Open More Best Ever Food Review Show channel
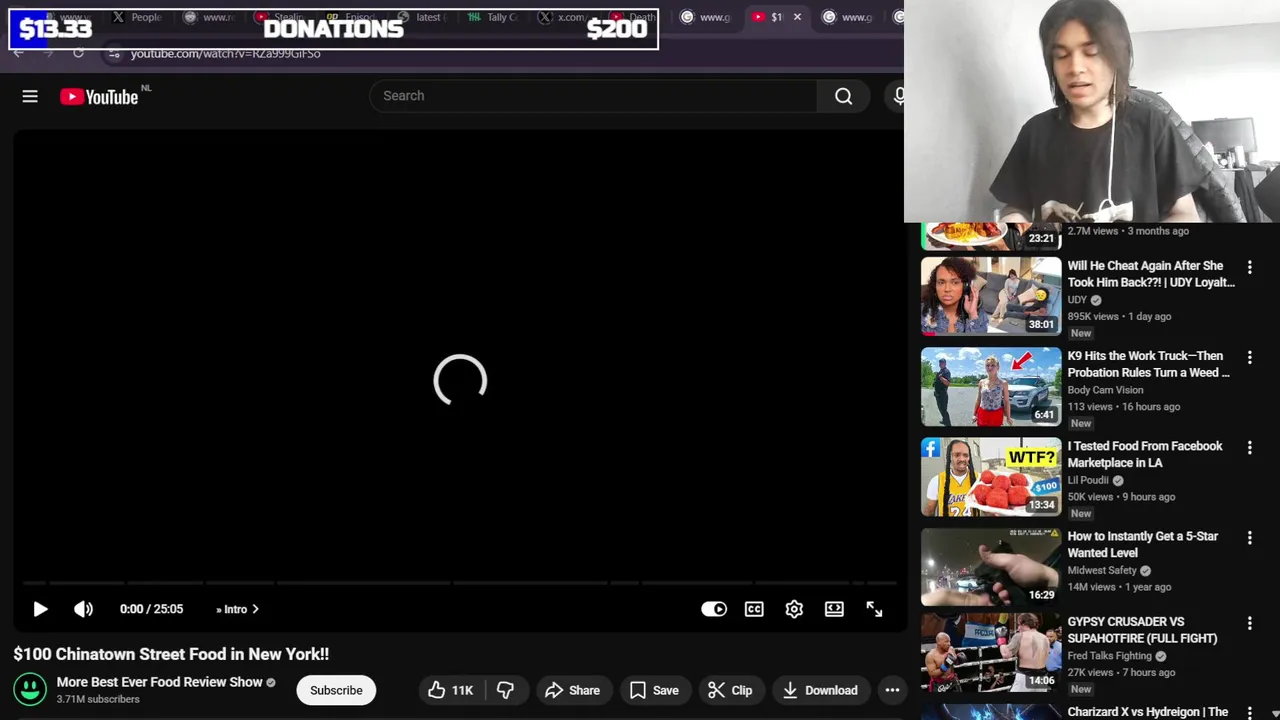The height and width of the screenshot is (720, 1280). tap(159, 682)
